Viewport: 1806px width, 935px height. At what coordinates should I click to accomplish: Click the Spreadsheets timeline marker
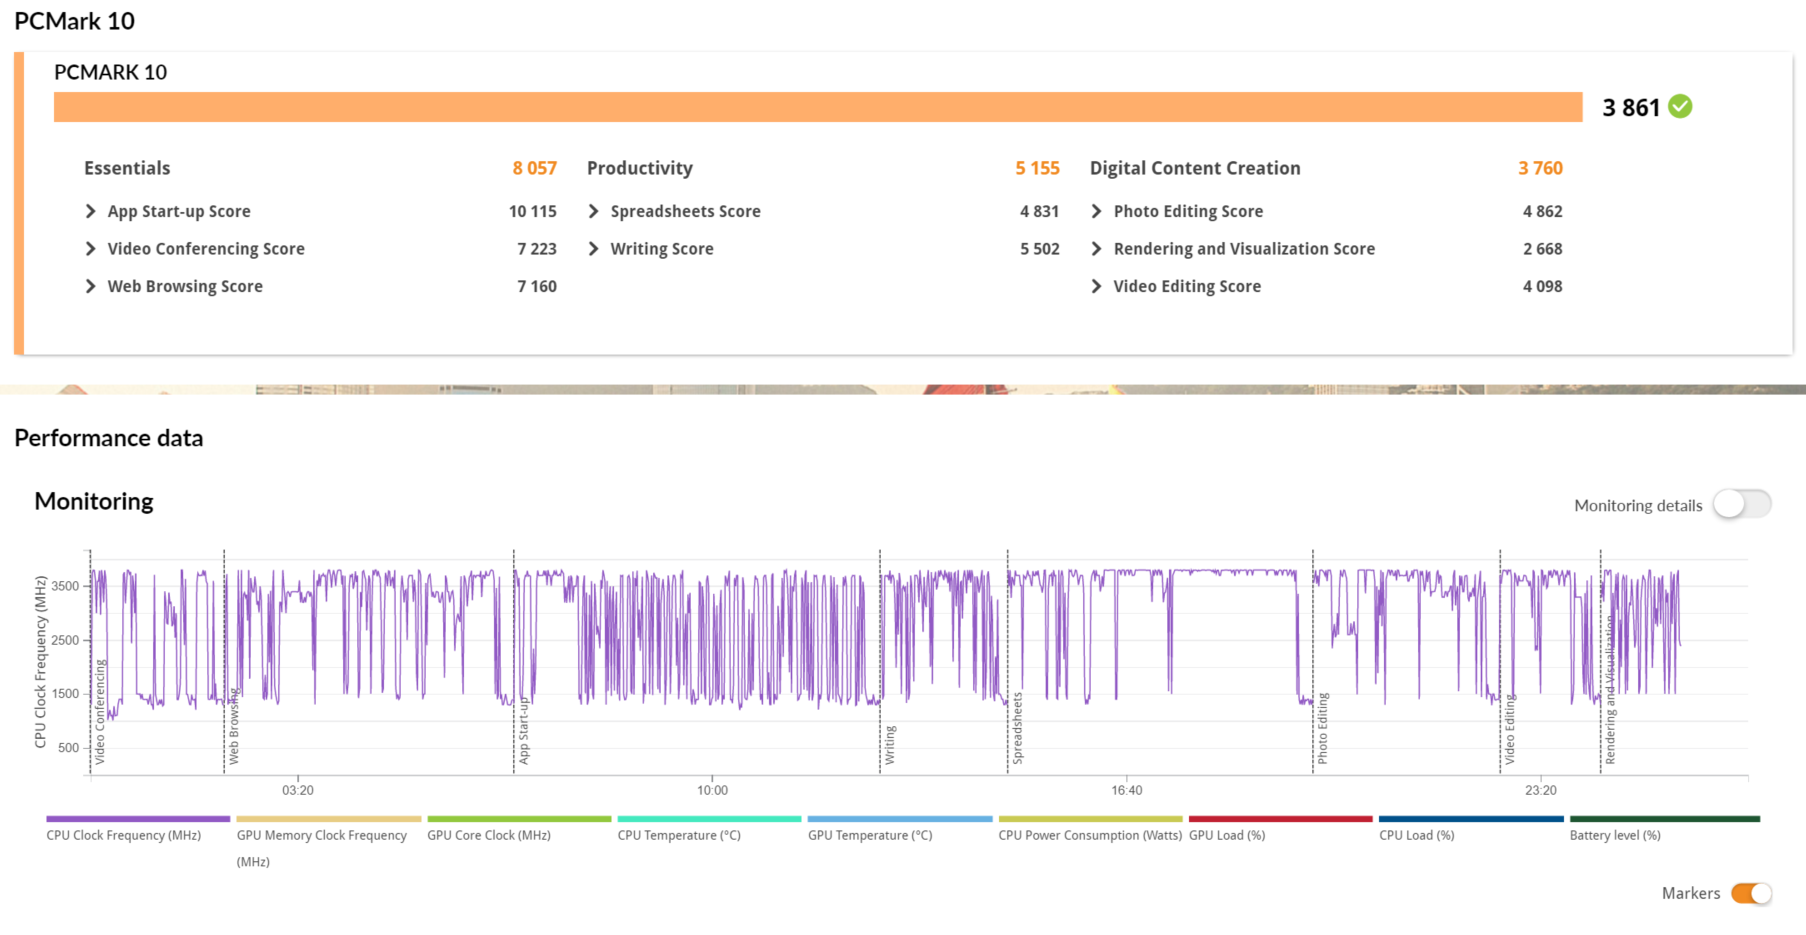(x=1017, y=729)
